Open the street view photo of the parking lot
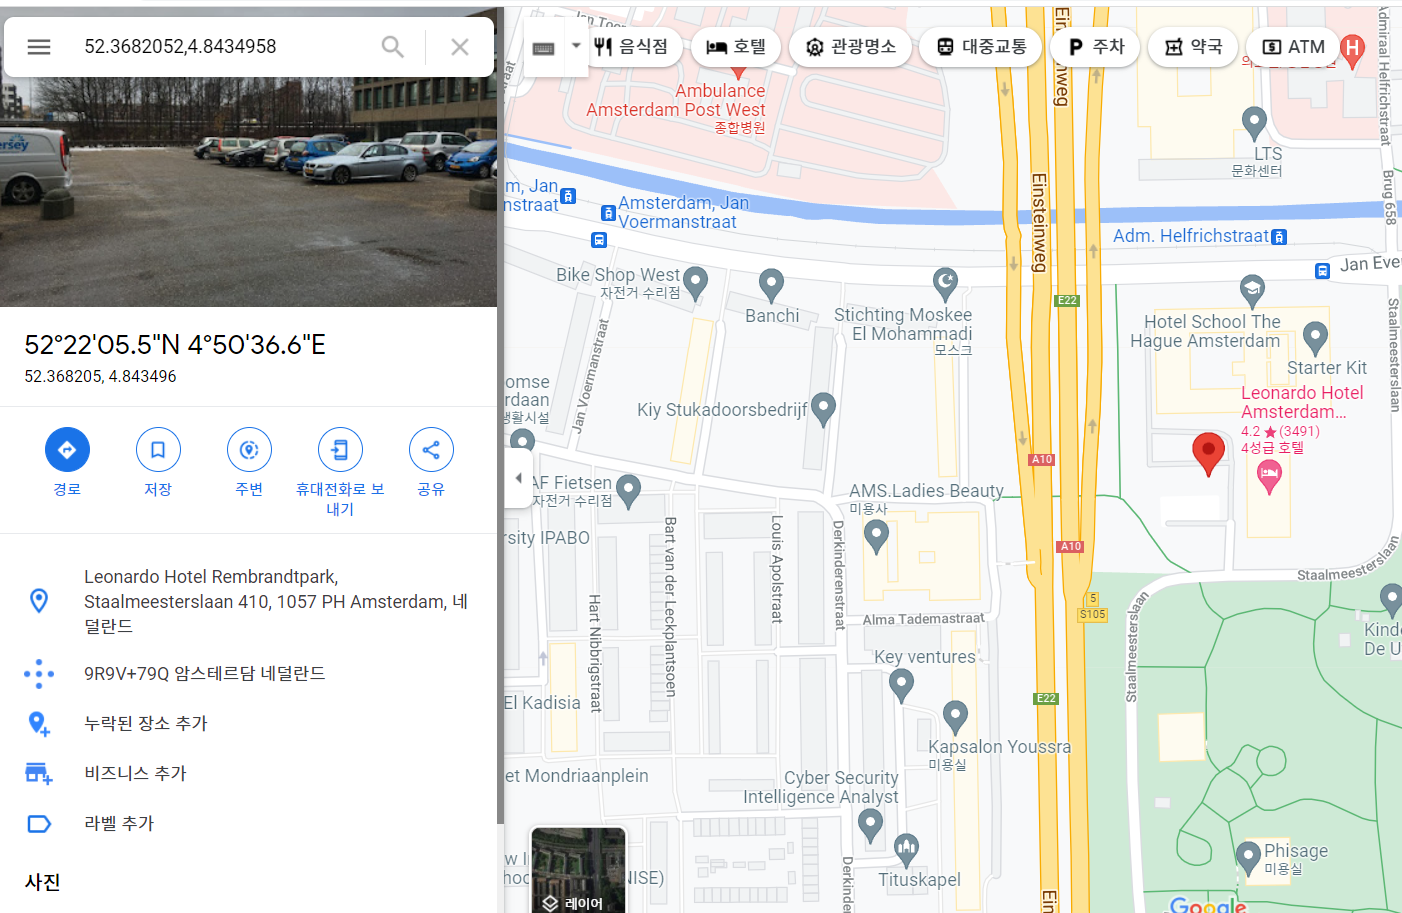This screenshot has height=913, width=1402. click(x=248, y=192)
